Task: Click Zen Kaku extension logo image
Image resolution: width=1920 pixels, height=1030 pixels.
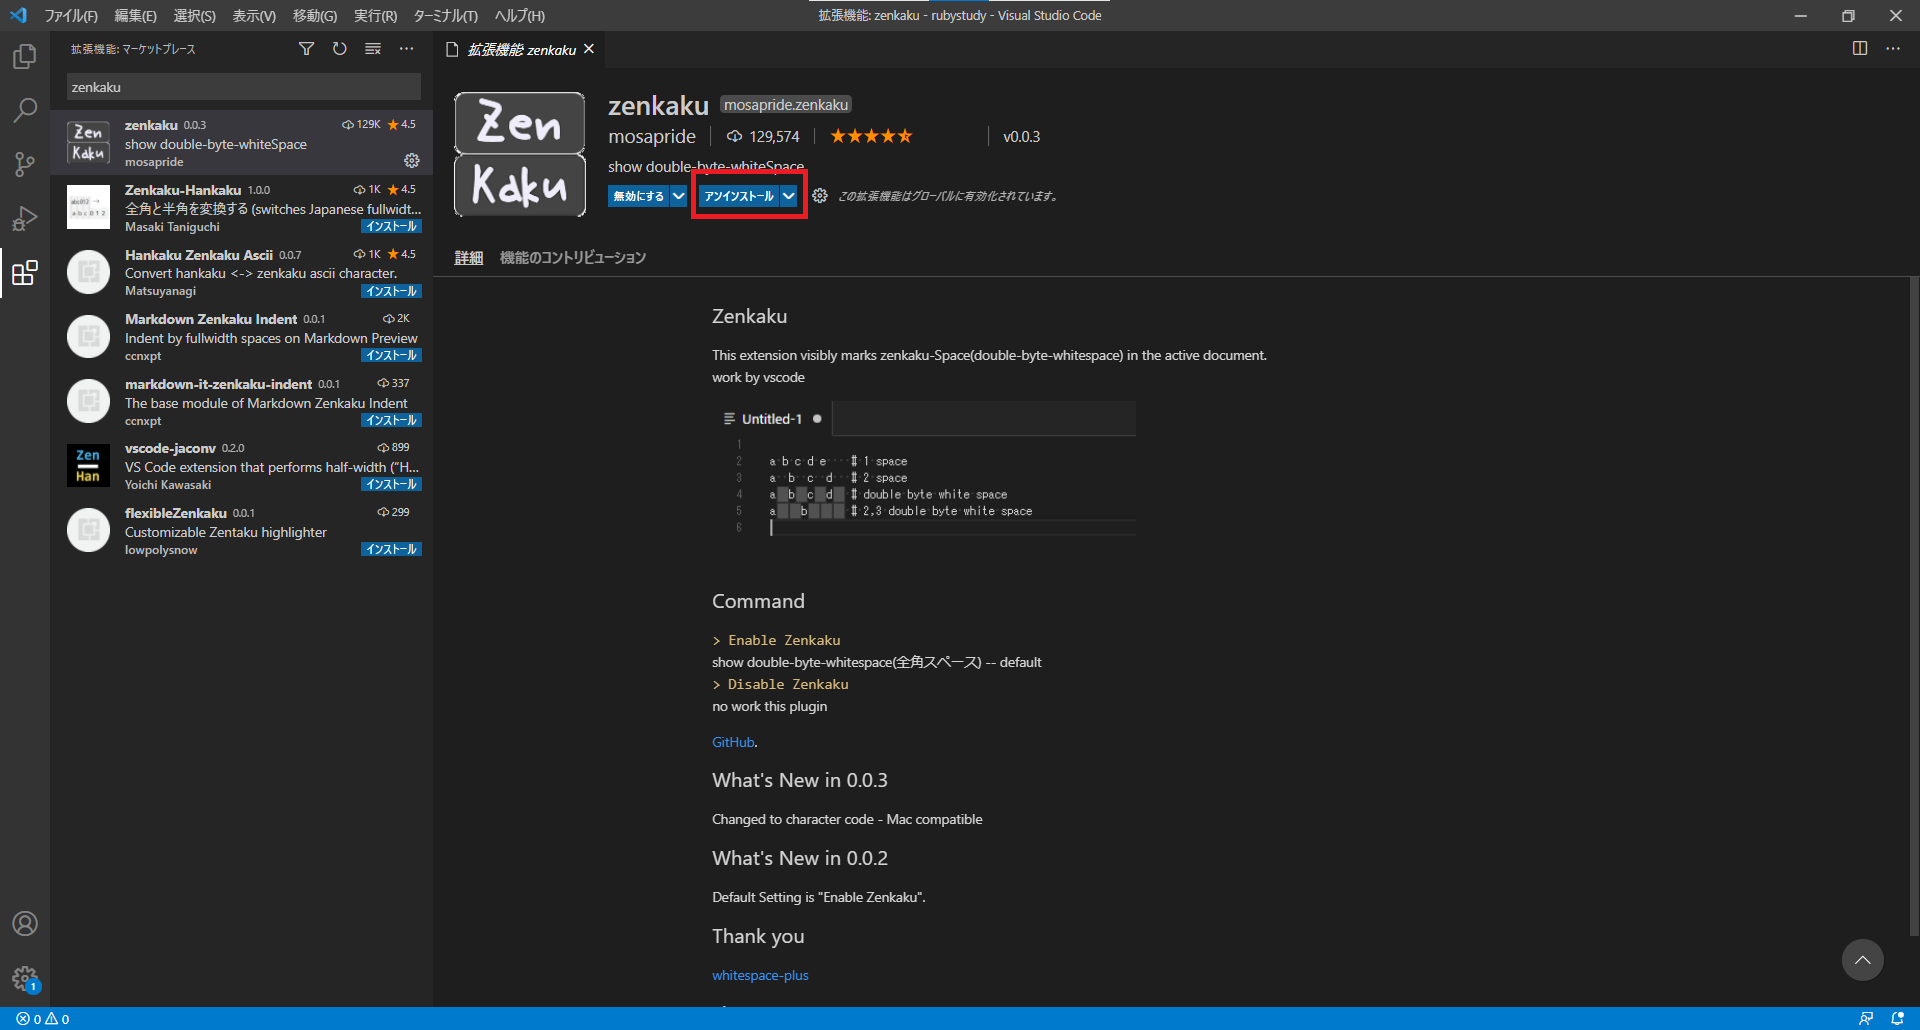Action: coord(520,154)
